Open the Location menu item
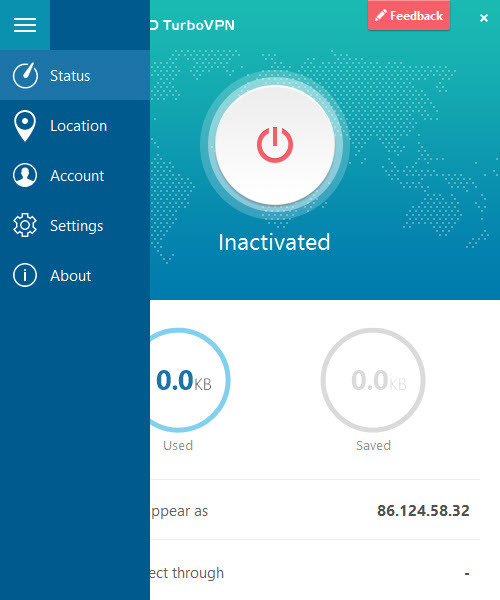500x600 pixels. [x=75, y=126]
